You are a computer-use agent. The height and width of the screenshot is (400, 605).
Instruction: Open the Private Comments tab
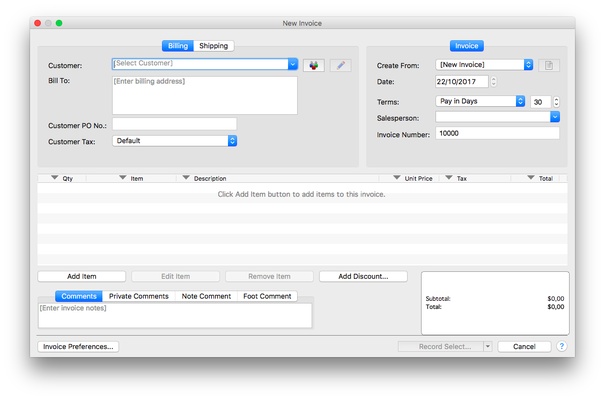[139, 296]
